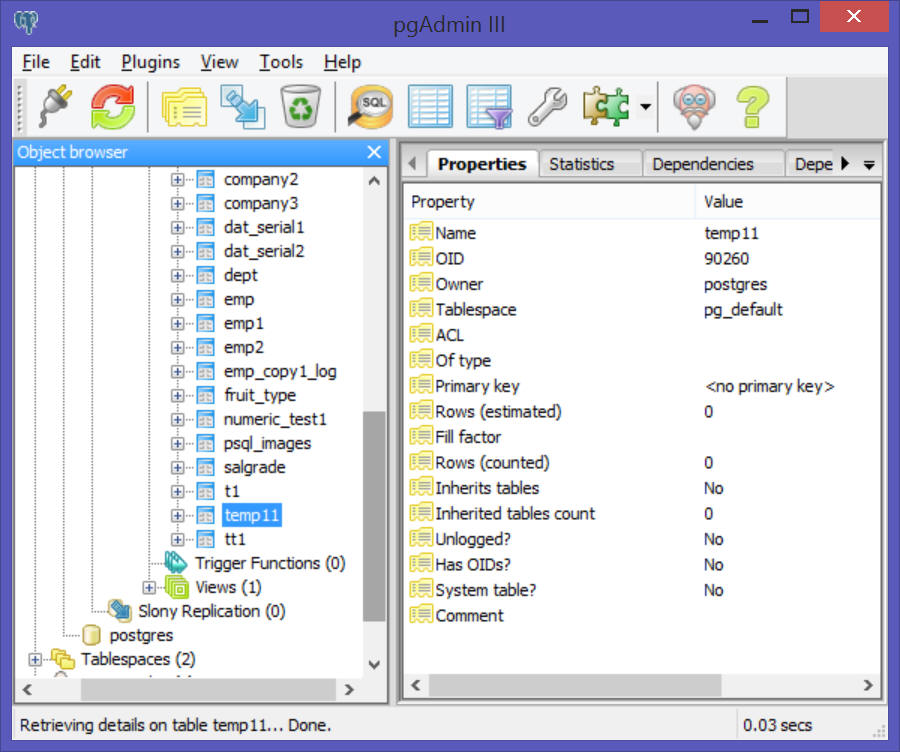Screen dimensions: 900x752
Task: Click the Primary key property icon
Action: pyautogui.click(x=421, y=385)
